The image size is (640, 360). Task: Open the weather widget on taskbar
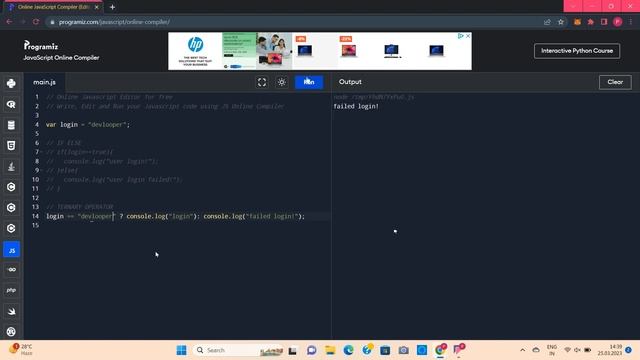click(x=21, y=350)
